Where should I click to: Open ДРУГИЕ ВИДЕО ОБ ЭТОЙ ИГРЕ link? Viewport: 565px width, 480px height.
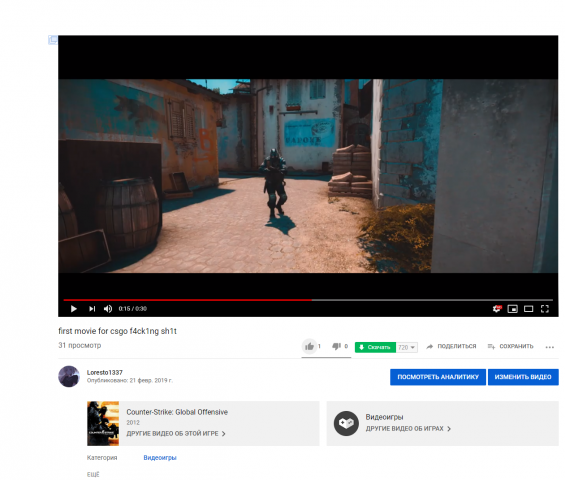click(176, 434)
